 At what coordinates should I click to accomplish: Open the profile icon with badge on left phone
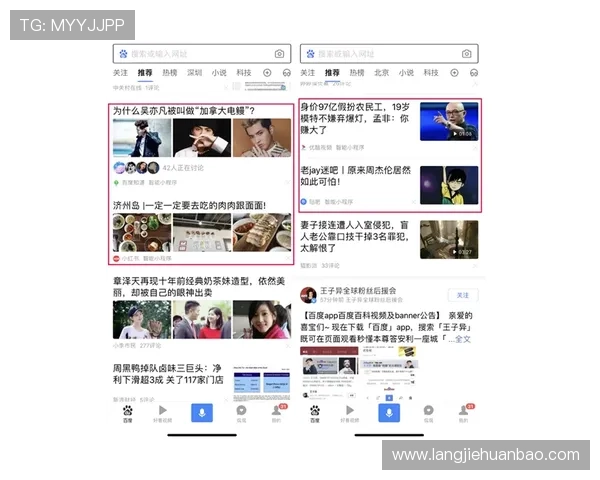point(277,413)
